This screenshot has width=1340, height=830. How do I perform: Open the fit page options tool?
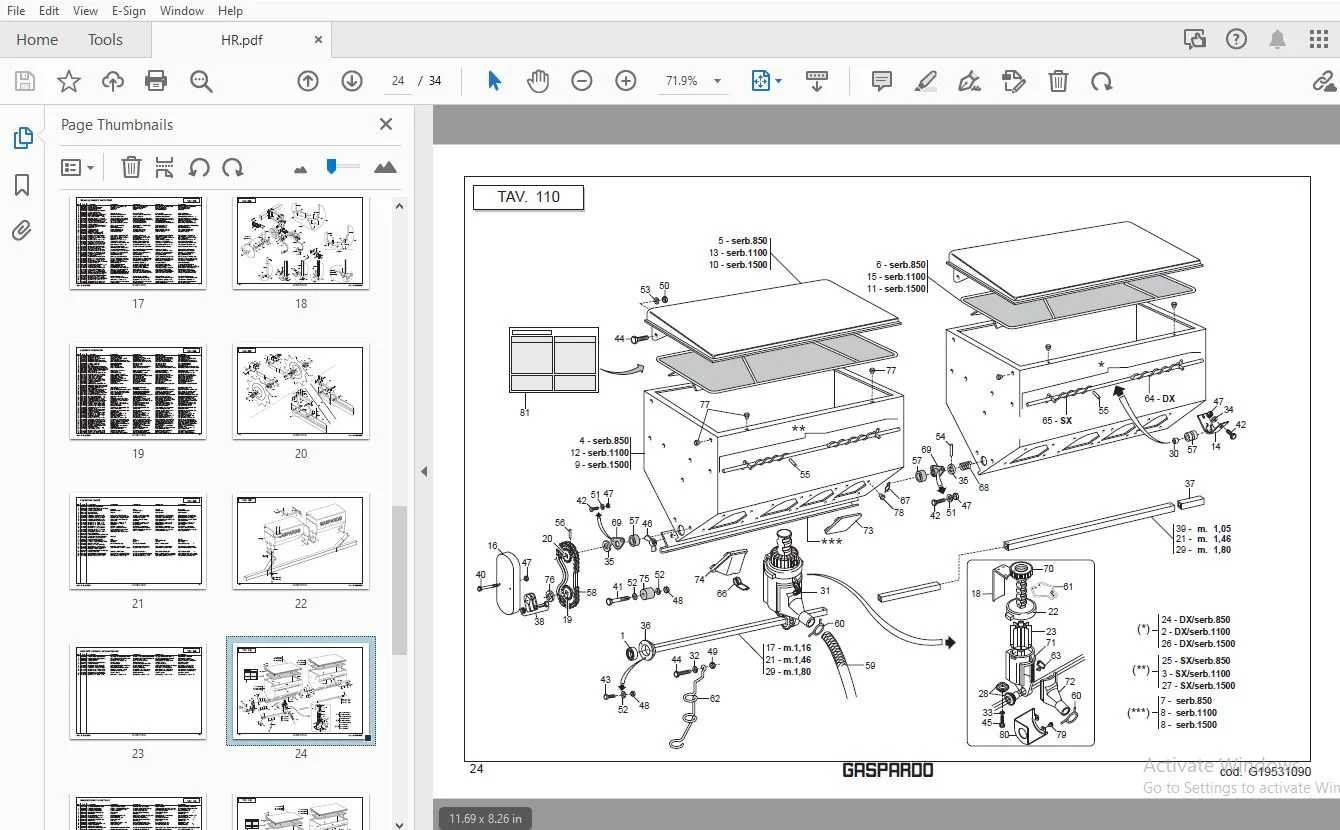(x=766, y=81)
